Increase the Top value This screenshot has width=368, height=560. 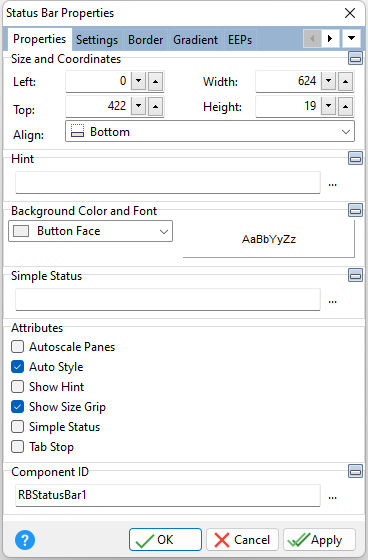click(155, 106)
